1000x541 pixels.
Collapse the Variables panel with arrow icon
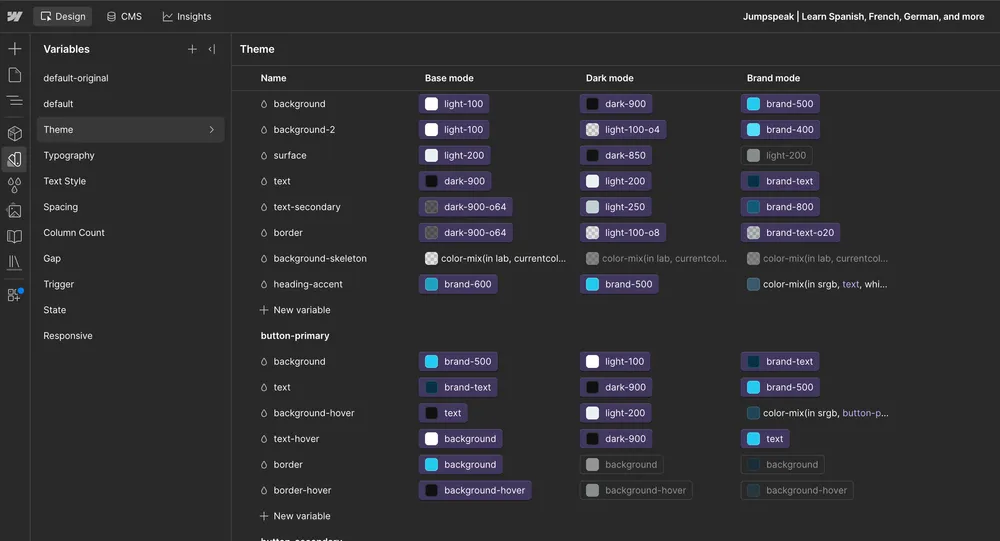(x=212, y=49)
